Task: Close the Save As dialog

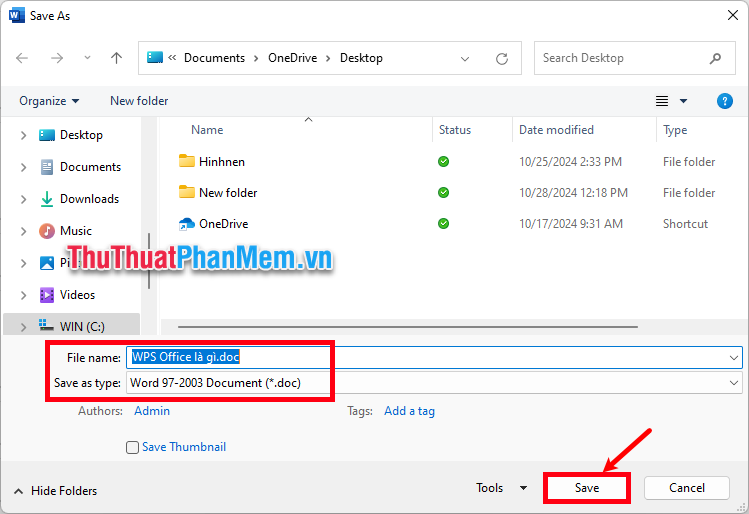Action: click(x=733, y=15)
